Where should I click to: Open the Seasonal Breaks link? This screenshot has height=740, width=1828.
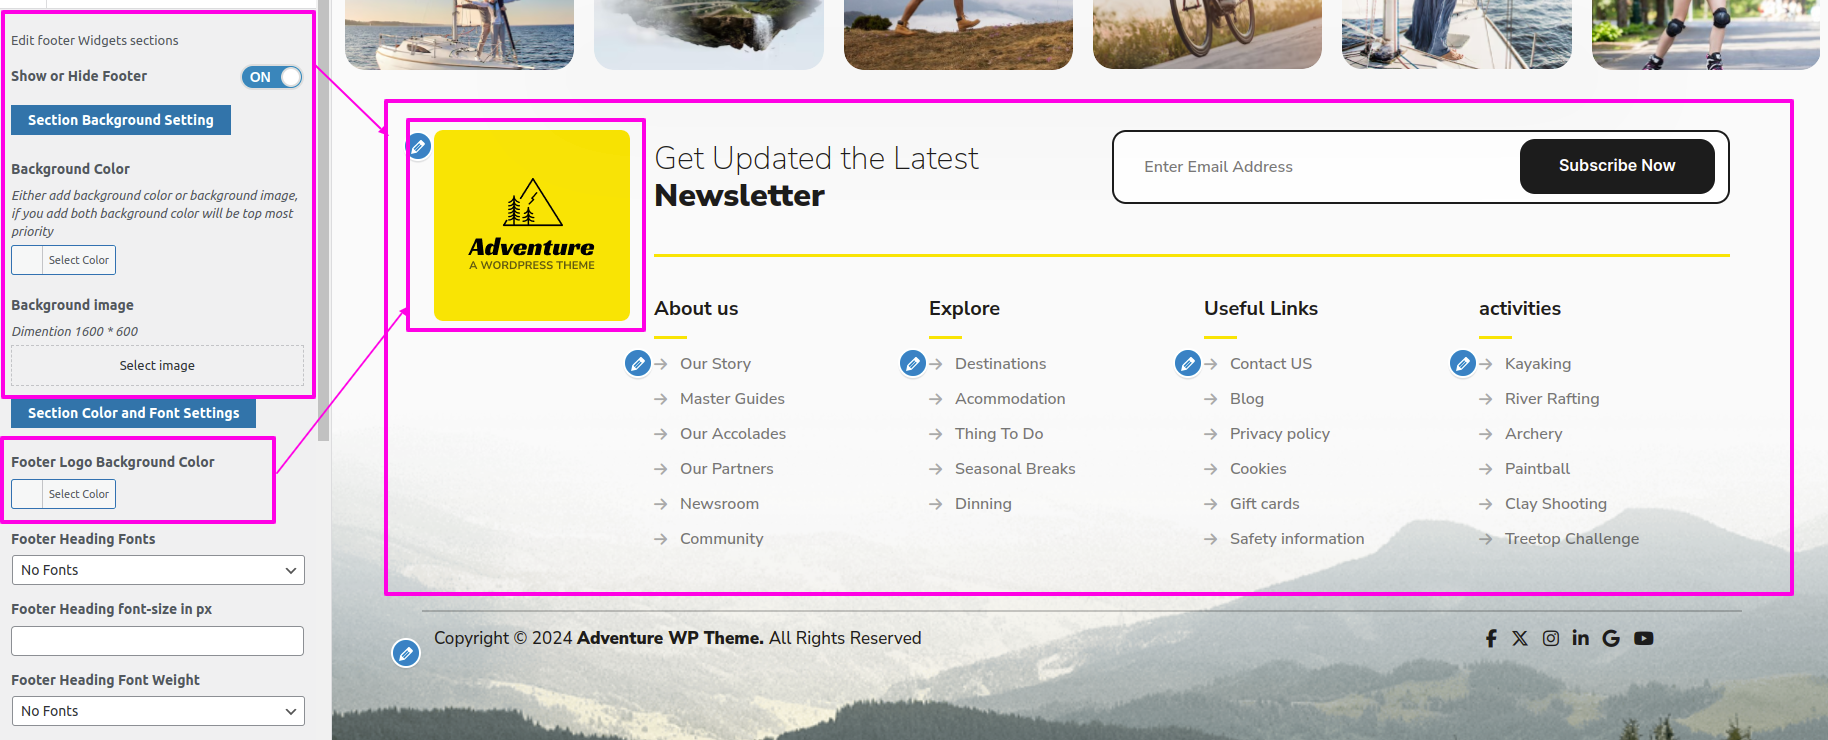point(1015,469)
